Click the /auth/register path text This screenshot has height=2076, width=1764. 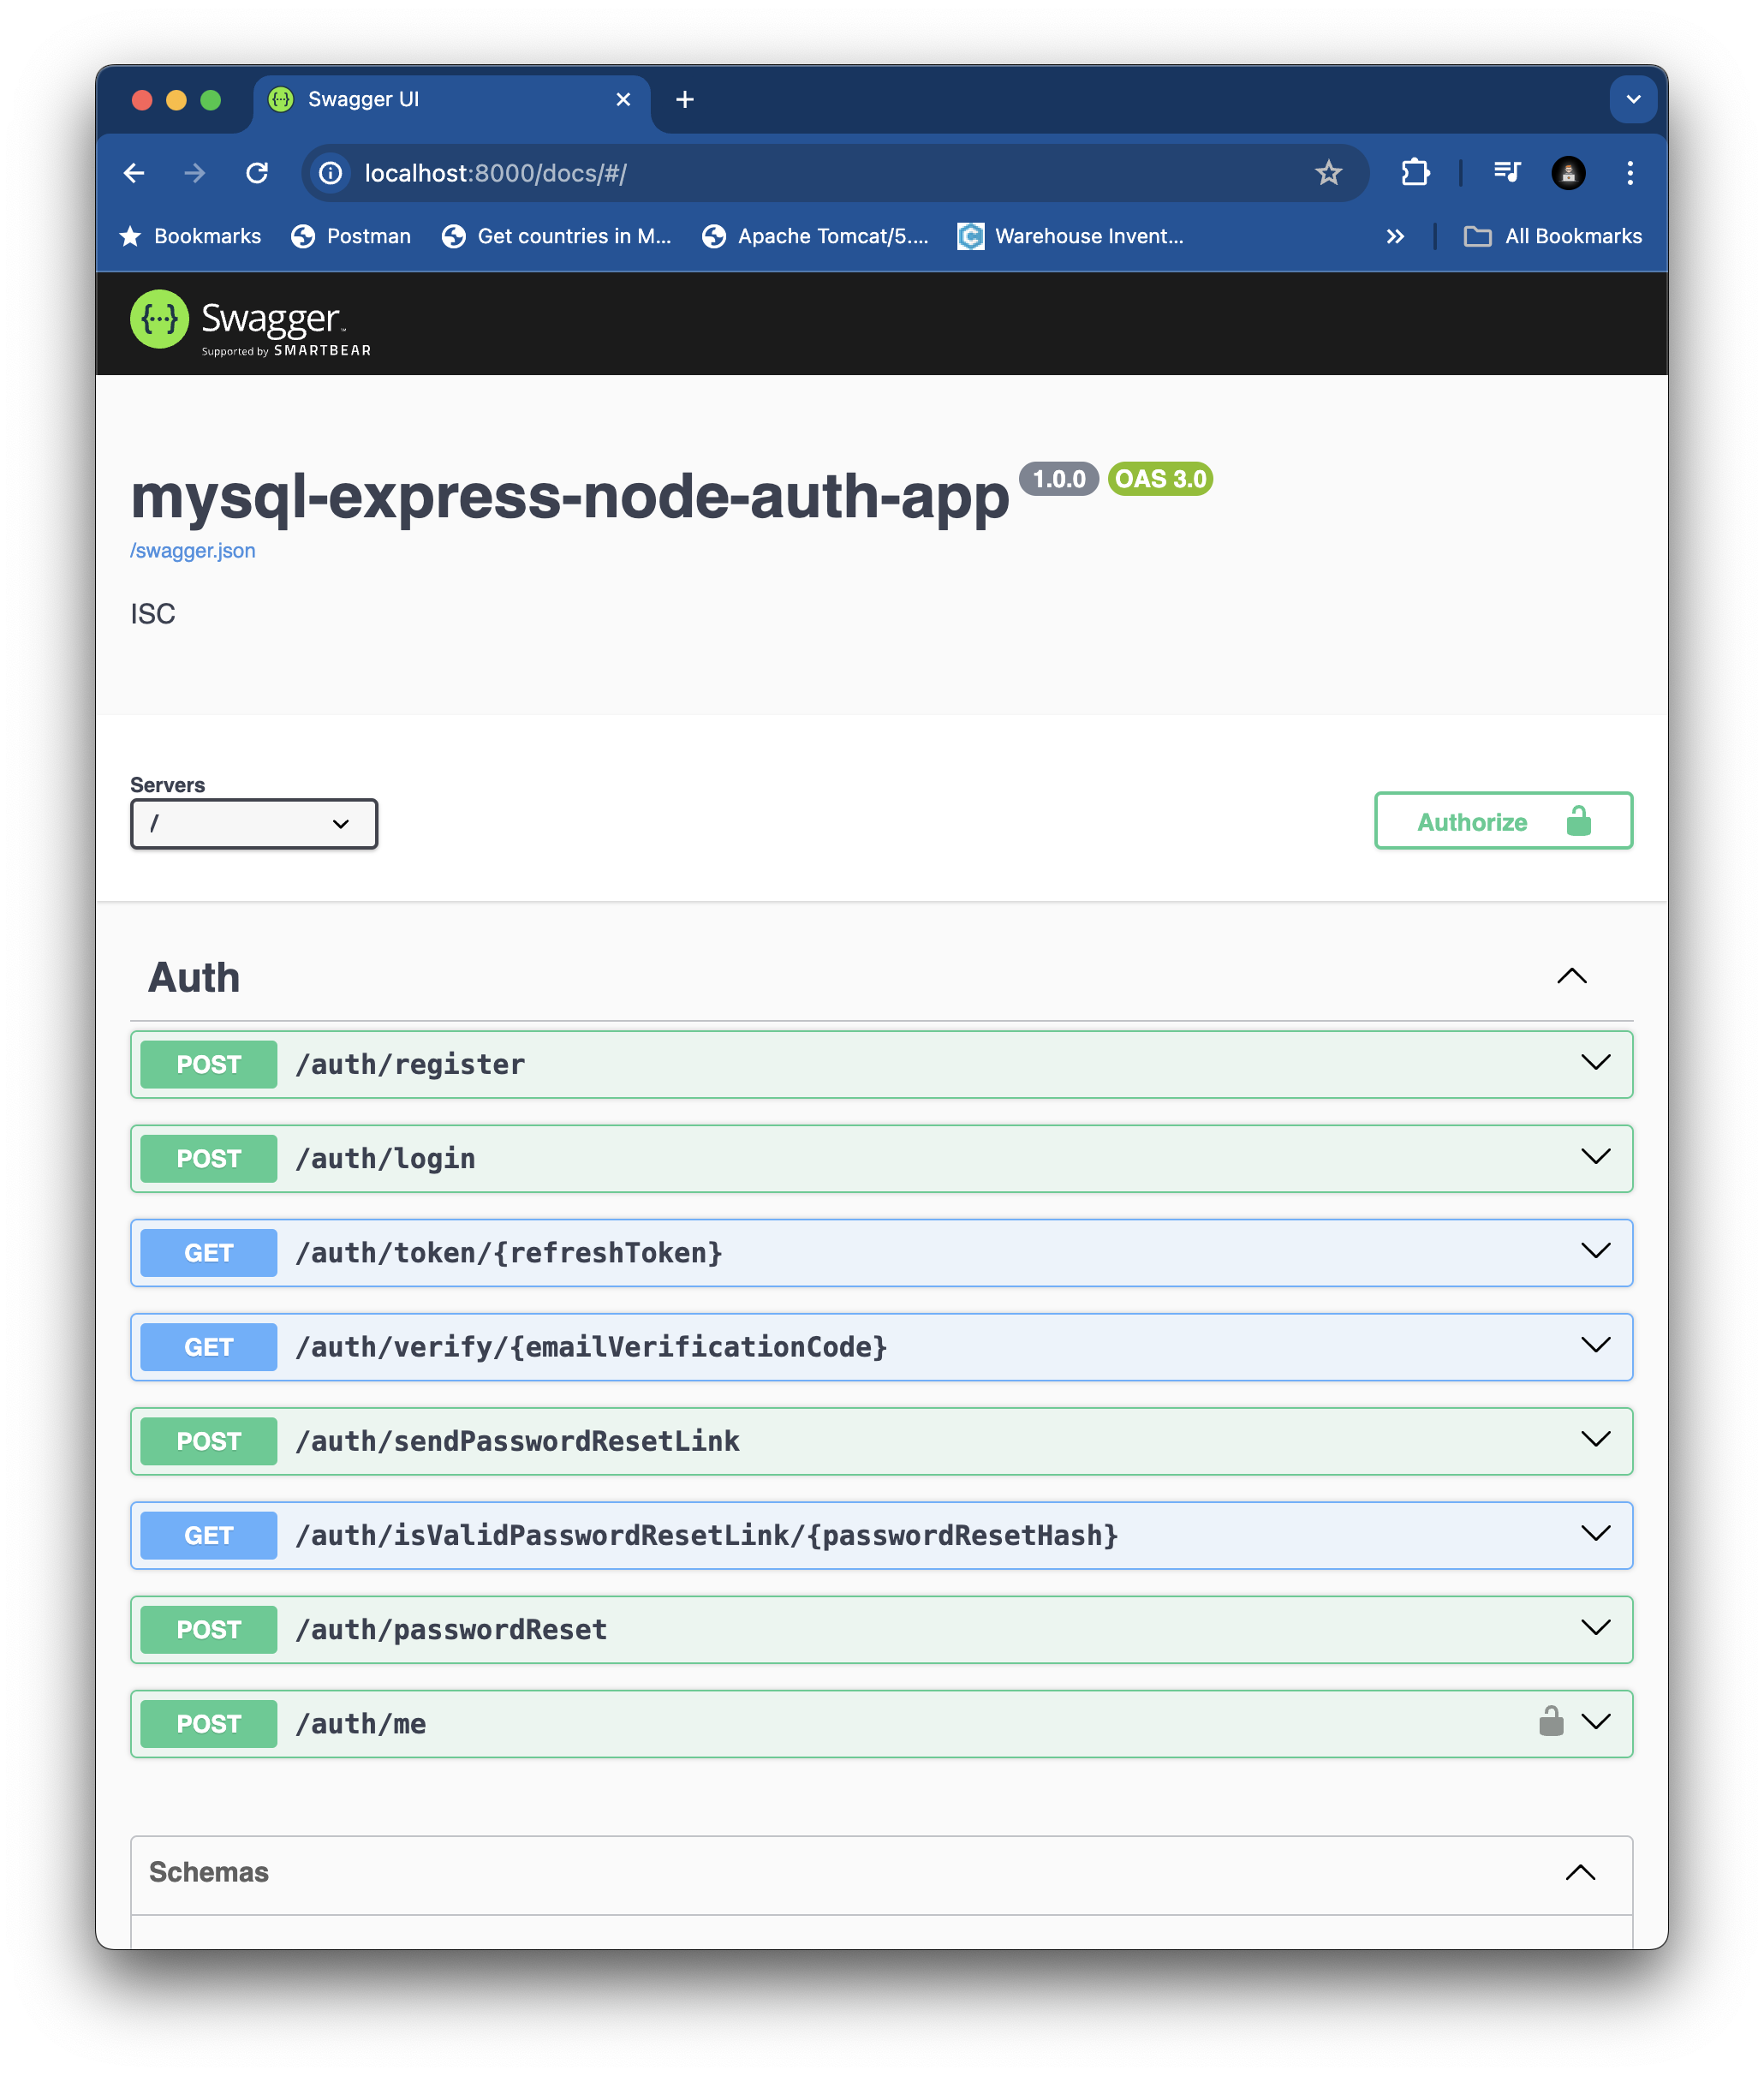point(410,1064)
